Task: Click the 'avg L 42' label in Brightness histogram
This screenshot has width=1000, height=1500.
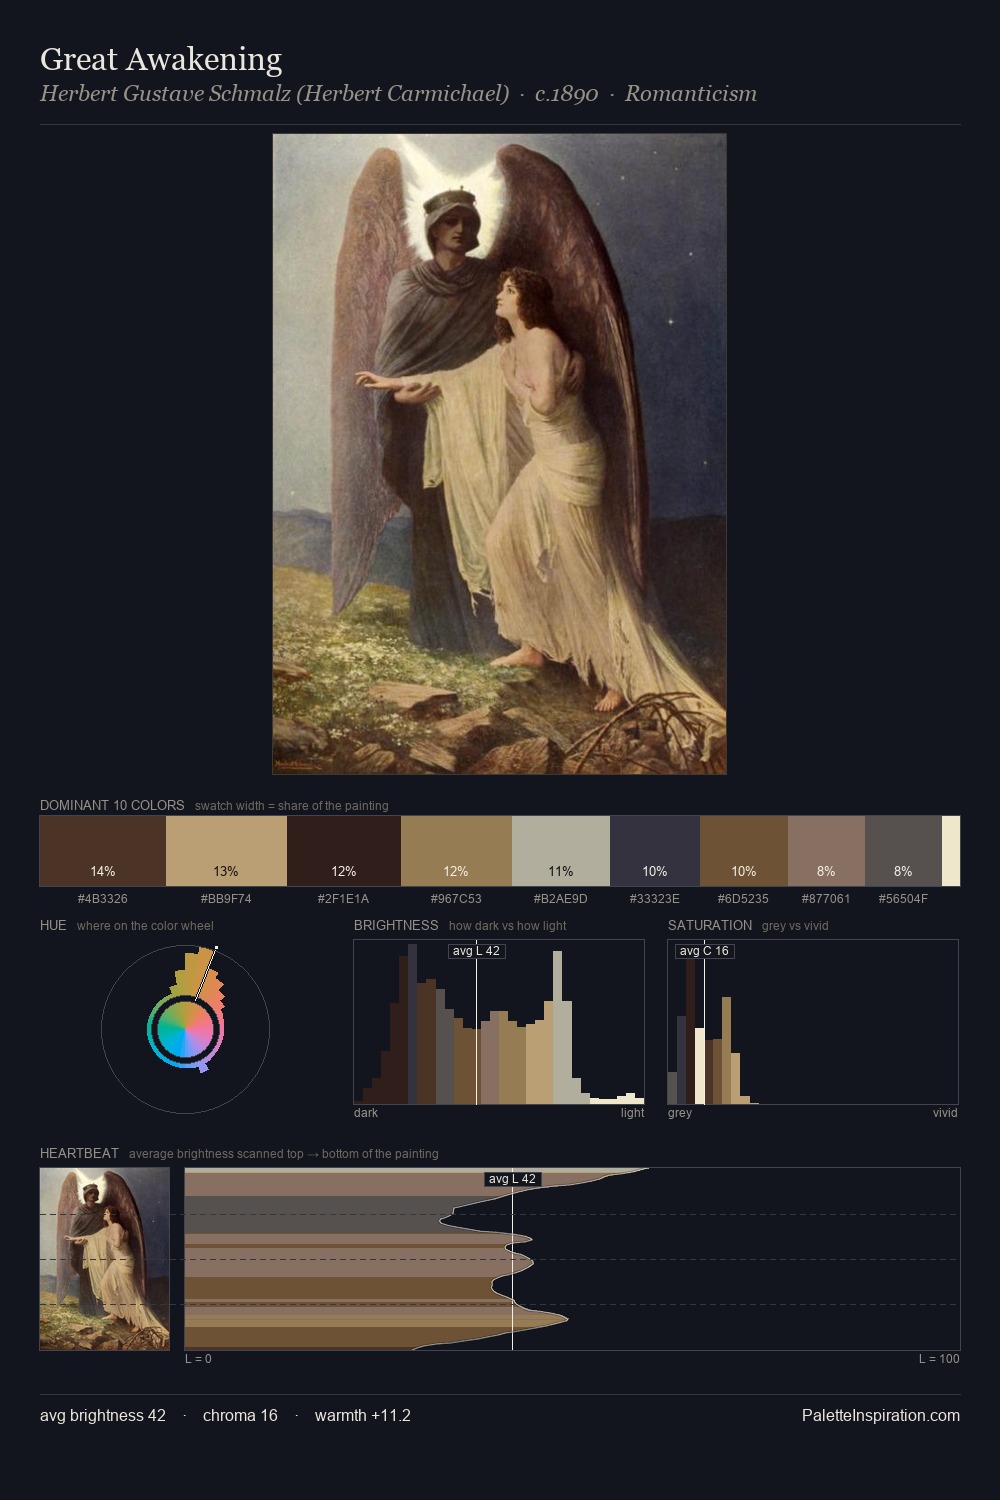Action: (476, 951)
